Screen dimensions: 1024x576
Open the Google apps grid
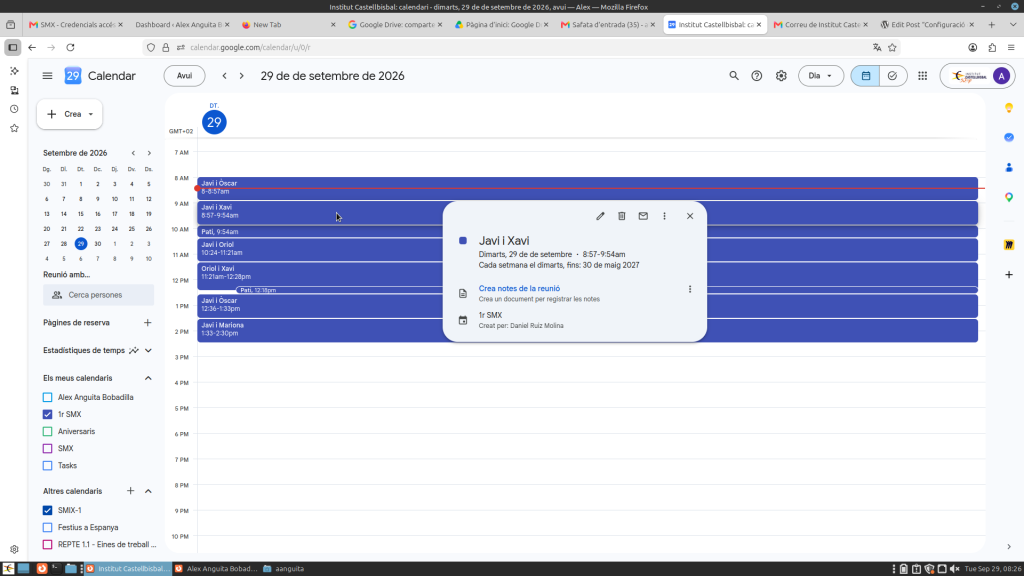tap(922, 76)
